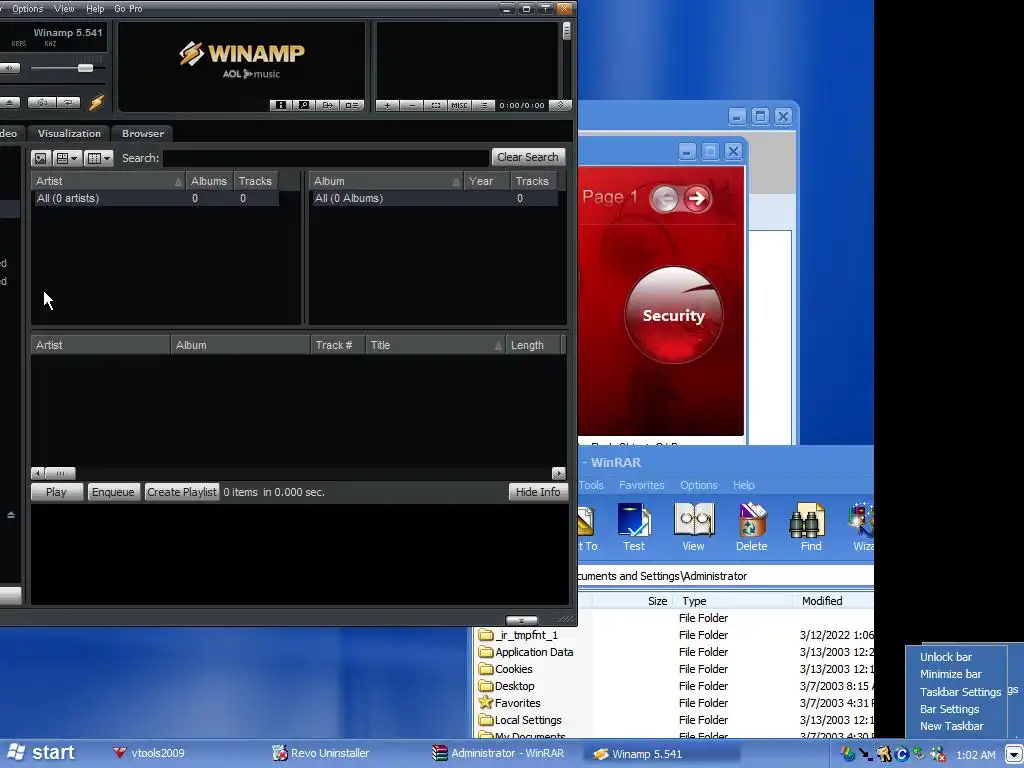Viewport: 1024px width, 768px height.
Task: Select Taskbar Settings in the popup menu
Action: click(960, 692)
